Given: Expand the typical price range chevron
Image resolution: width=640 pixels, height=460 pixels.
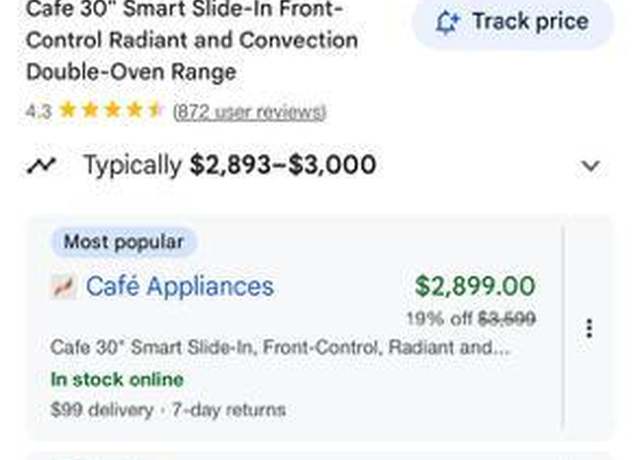Looking at the screenshot, I should (x=590, y=165).
